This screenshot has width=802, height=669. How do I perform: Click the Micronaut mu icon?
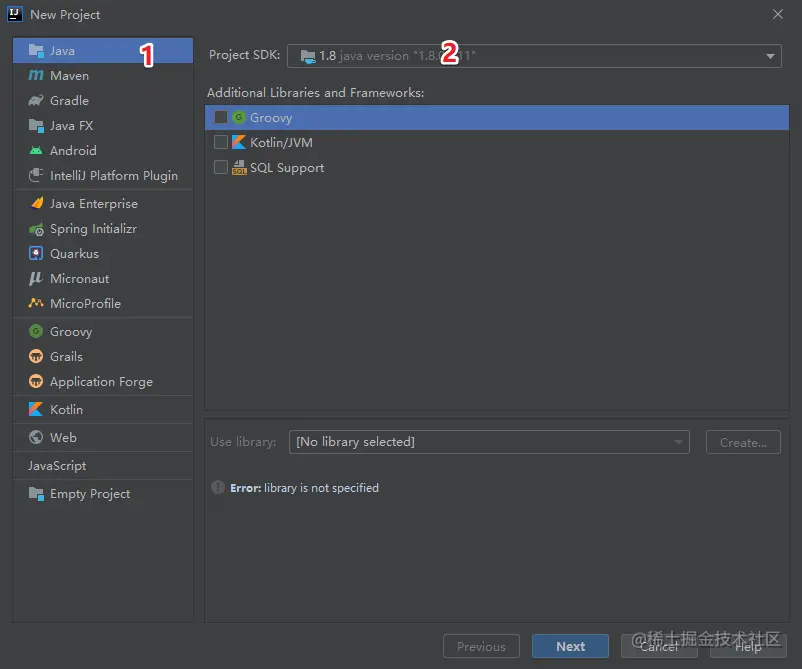(35, 278)
